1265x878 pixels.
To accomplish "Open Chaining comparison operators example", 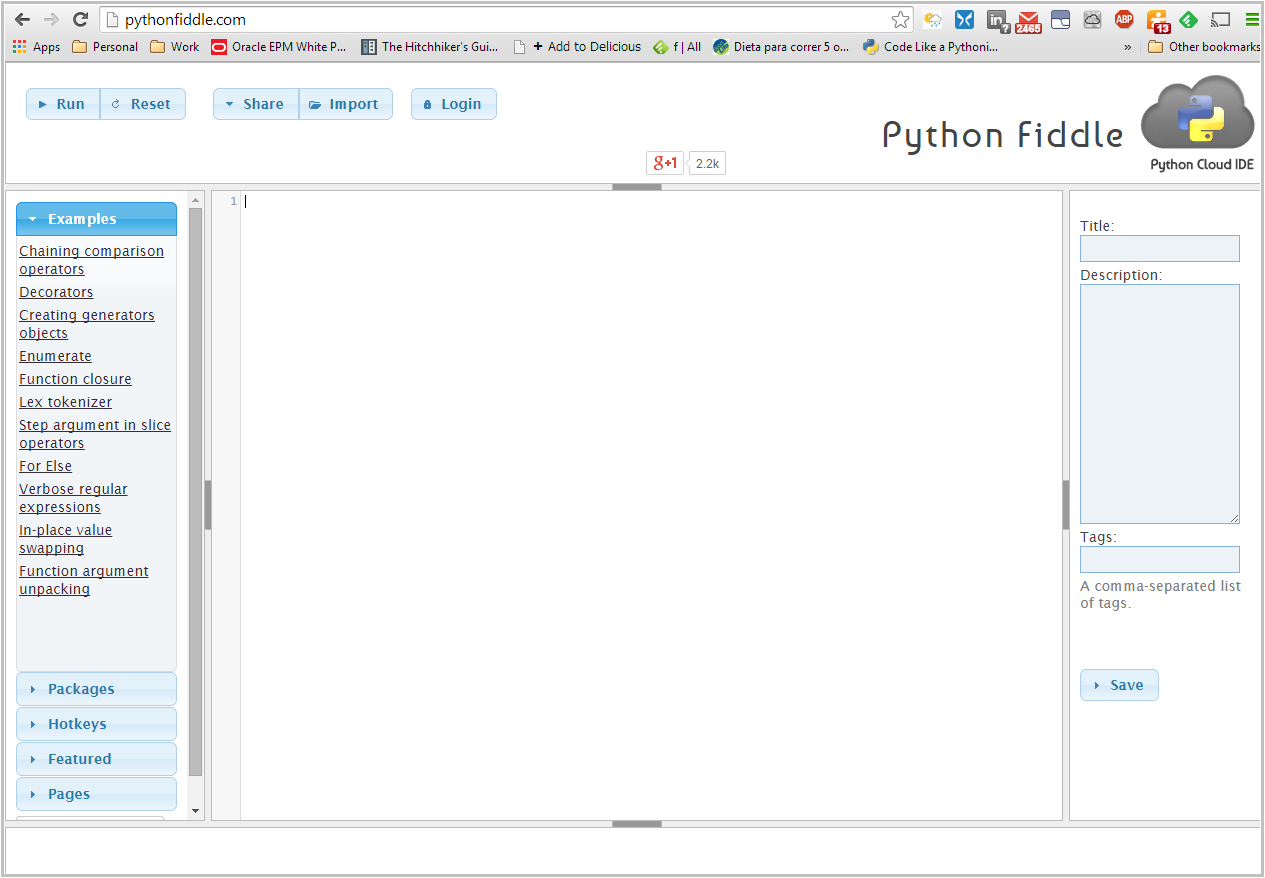I will (x=91, y=260).
